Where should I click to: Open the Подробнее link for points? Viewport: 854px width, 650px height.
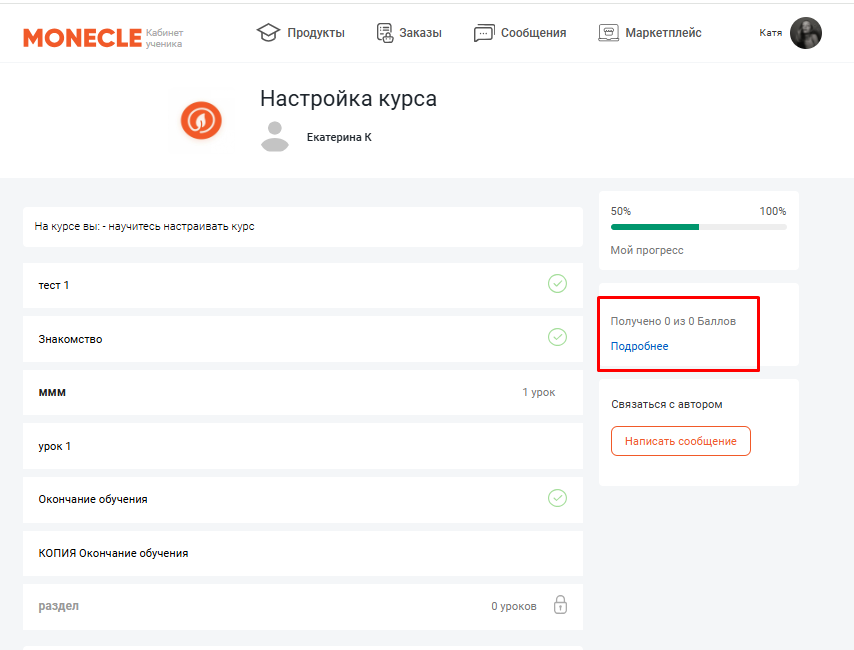[639, 346]
